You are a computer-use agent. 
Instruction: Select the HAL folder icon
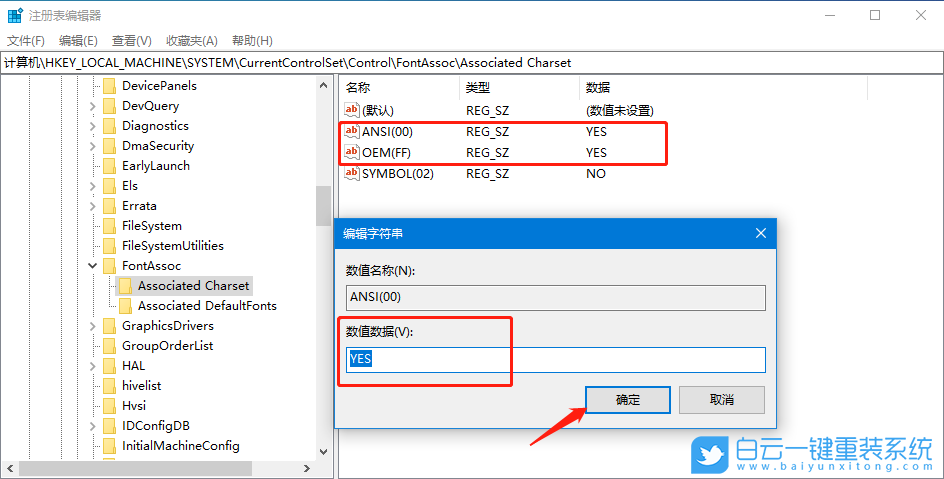[x=109, y=366]
